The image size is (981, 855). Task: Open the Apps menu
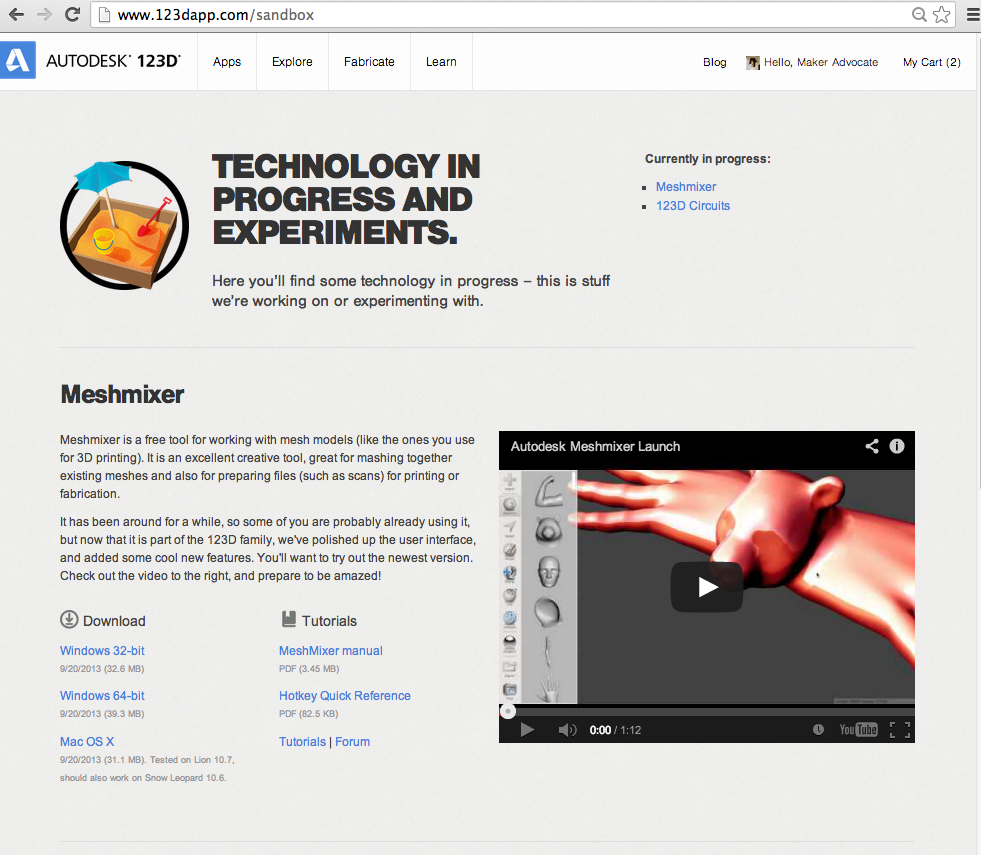(x=226, y=62)
